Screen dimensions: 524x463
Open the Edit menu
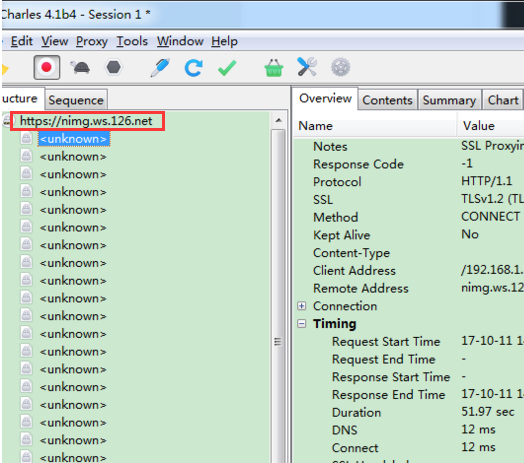[22, 41]
